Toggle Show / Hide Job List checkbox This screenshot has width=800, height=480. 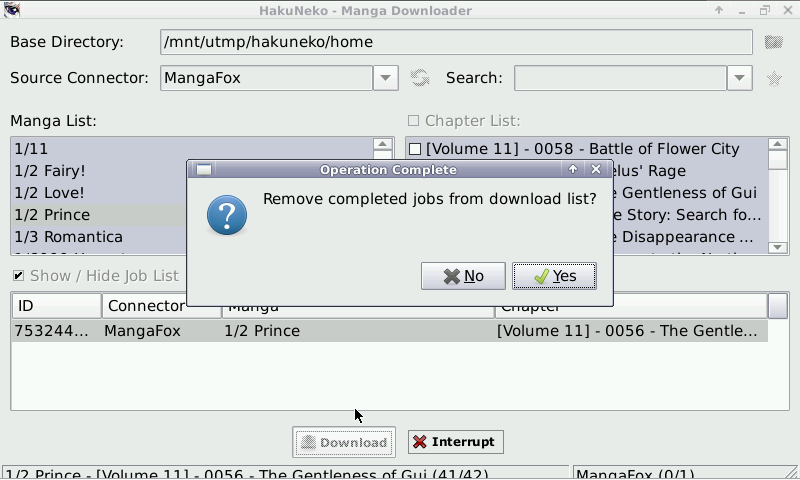18,276
